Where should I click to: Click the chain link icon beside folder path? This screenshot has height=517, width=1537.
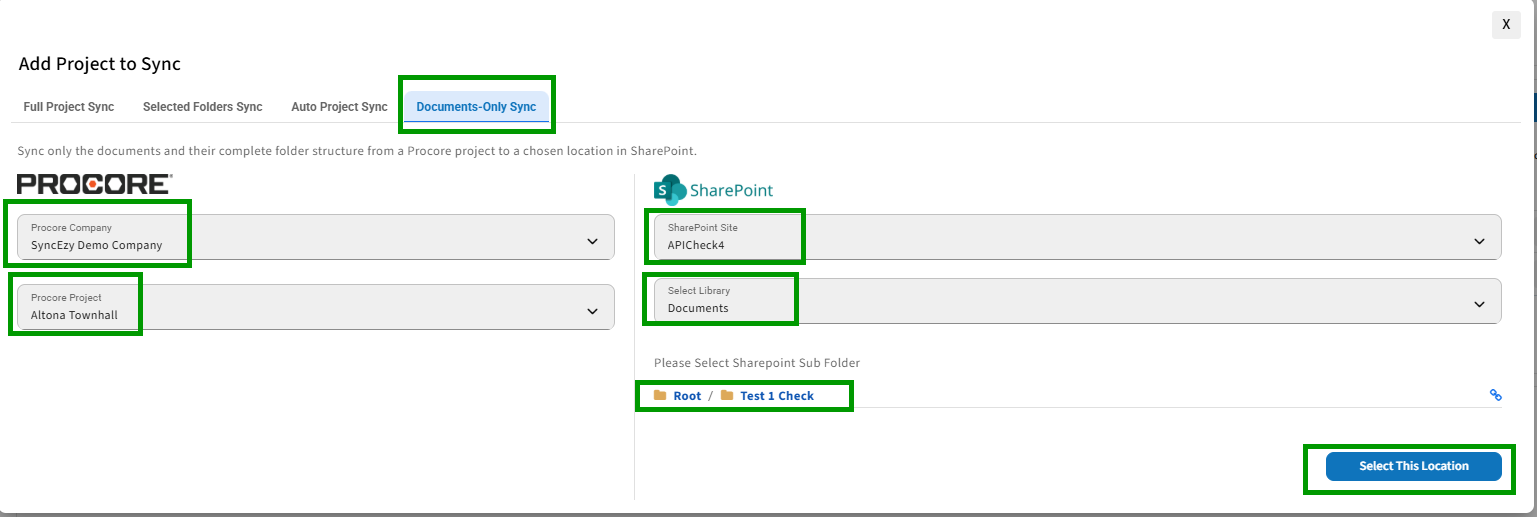pyautogui.click(x=1496, y=395)
